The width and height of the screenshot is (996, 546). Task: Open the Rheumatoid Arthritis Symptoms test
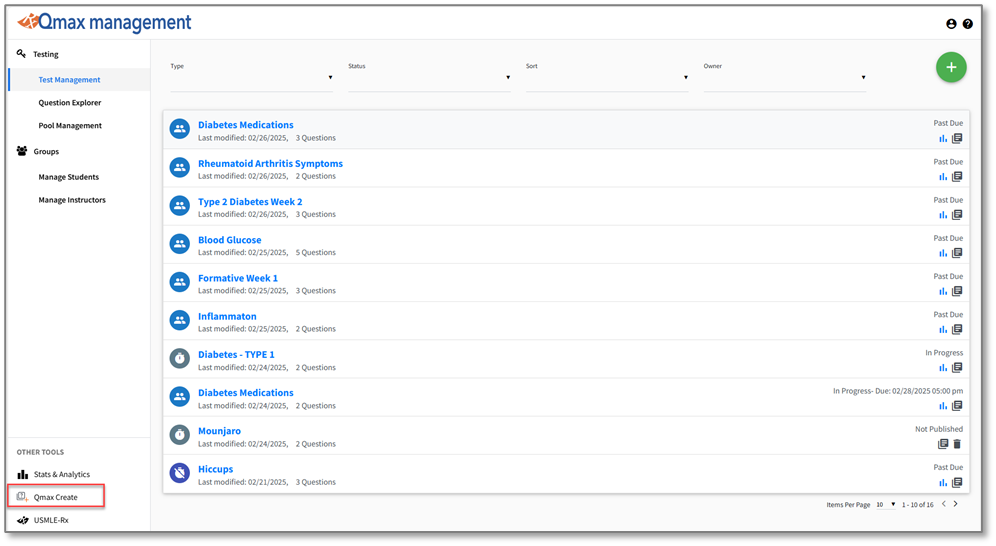coord(270,163)
